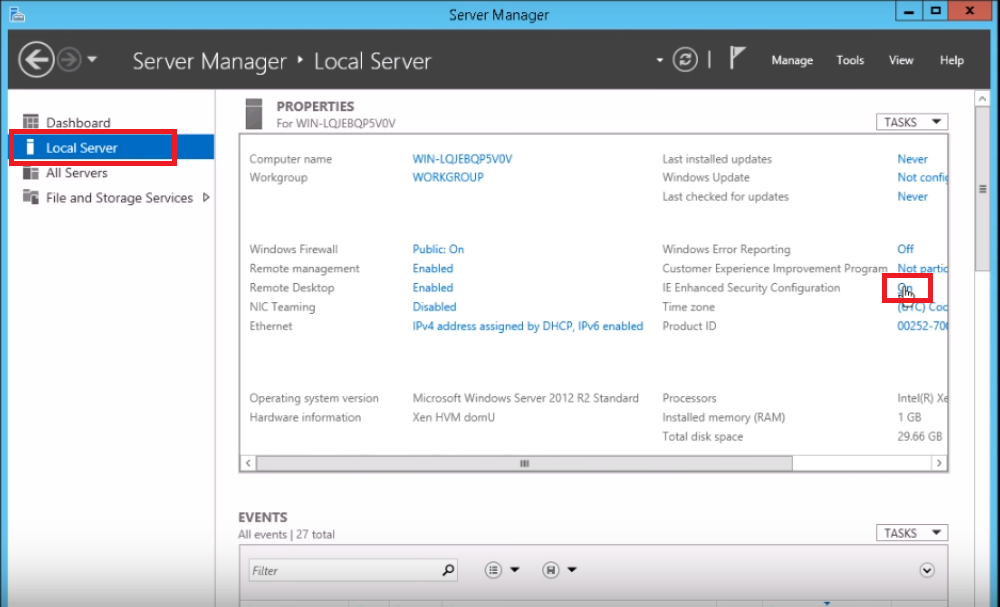The width and height of the screenshot is (1000, 607).
Task: Click the File and Storage Services icon
Action: click(30, 198)
